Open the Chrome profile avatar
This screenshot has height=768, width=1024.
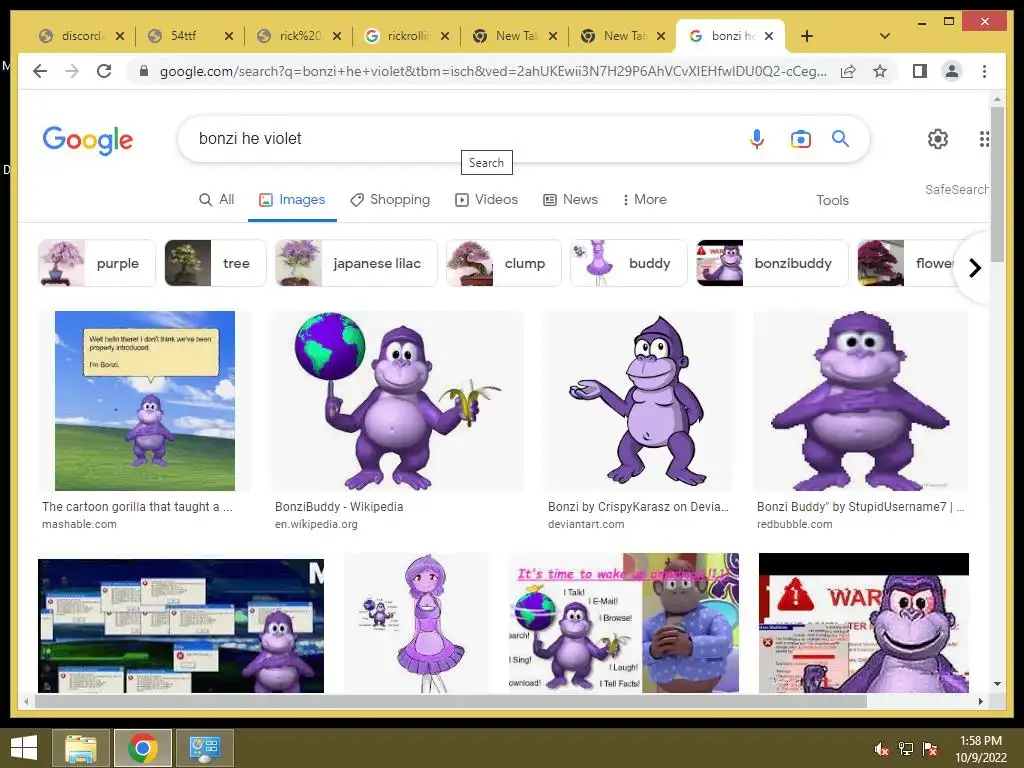(x=952, y=71)
